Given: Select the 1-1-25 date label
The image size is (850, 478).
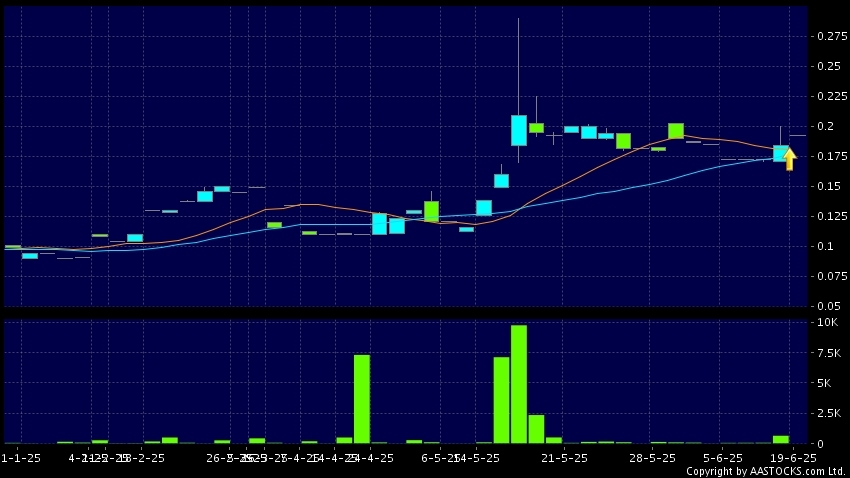Looking at the screenshot, I should pyautogui.click(x=21, y=458).
